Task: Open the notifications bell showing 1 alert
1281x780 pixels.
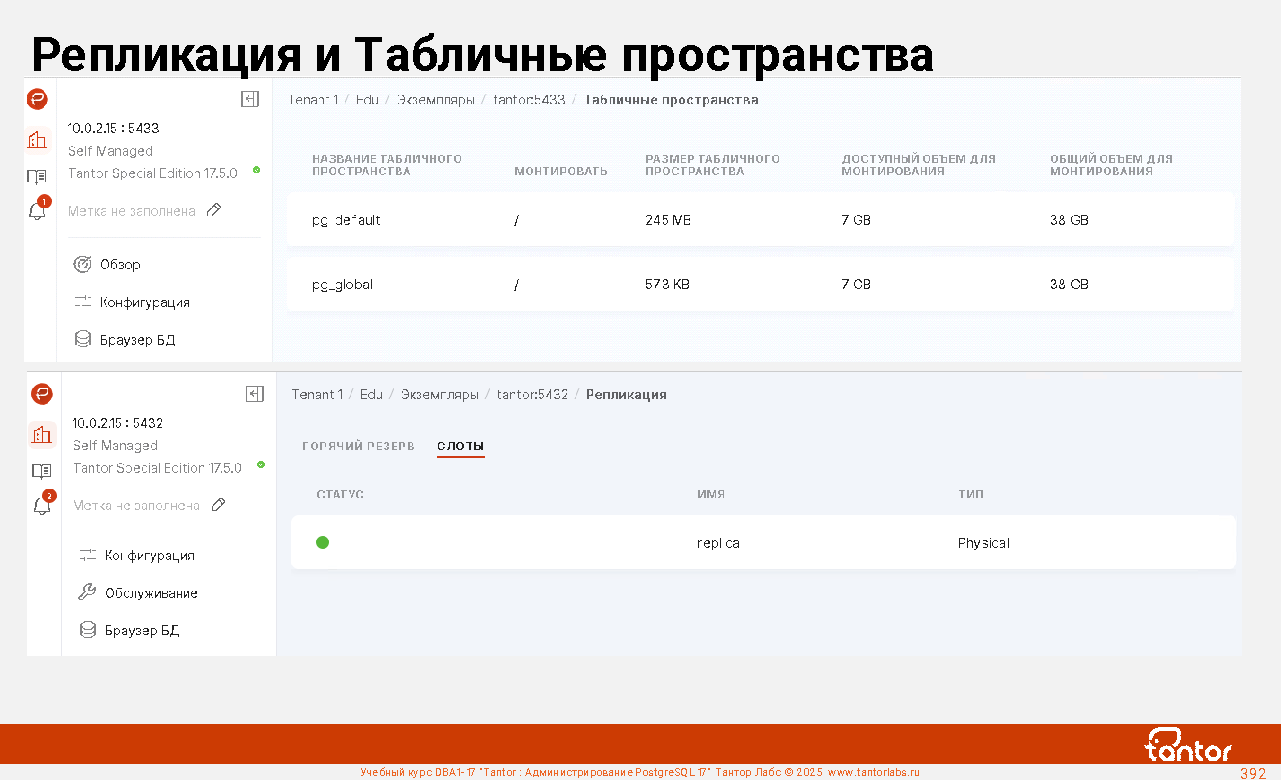Action: tap(38, 211)
